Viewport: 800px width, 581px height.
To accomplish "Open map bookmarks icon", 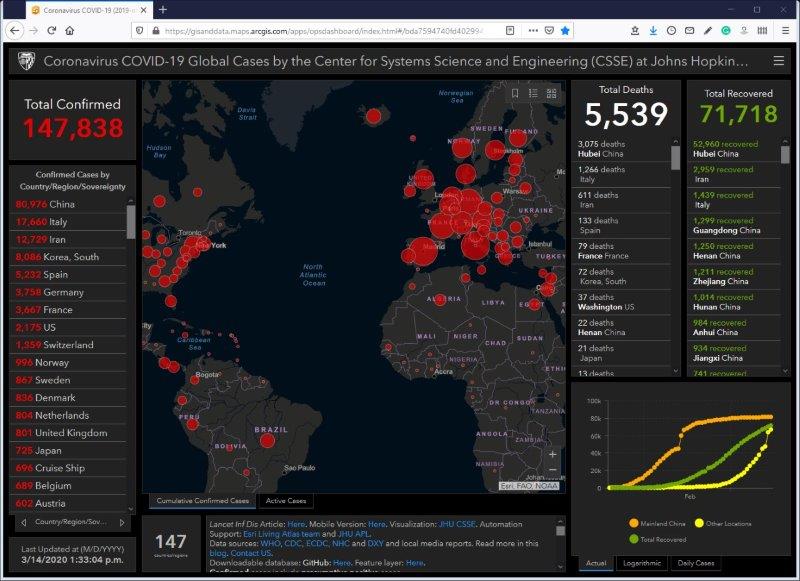I will pyautogui.click(x=515, y=93).
